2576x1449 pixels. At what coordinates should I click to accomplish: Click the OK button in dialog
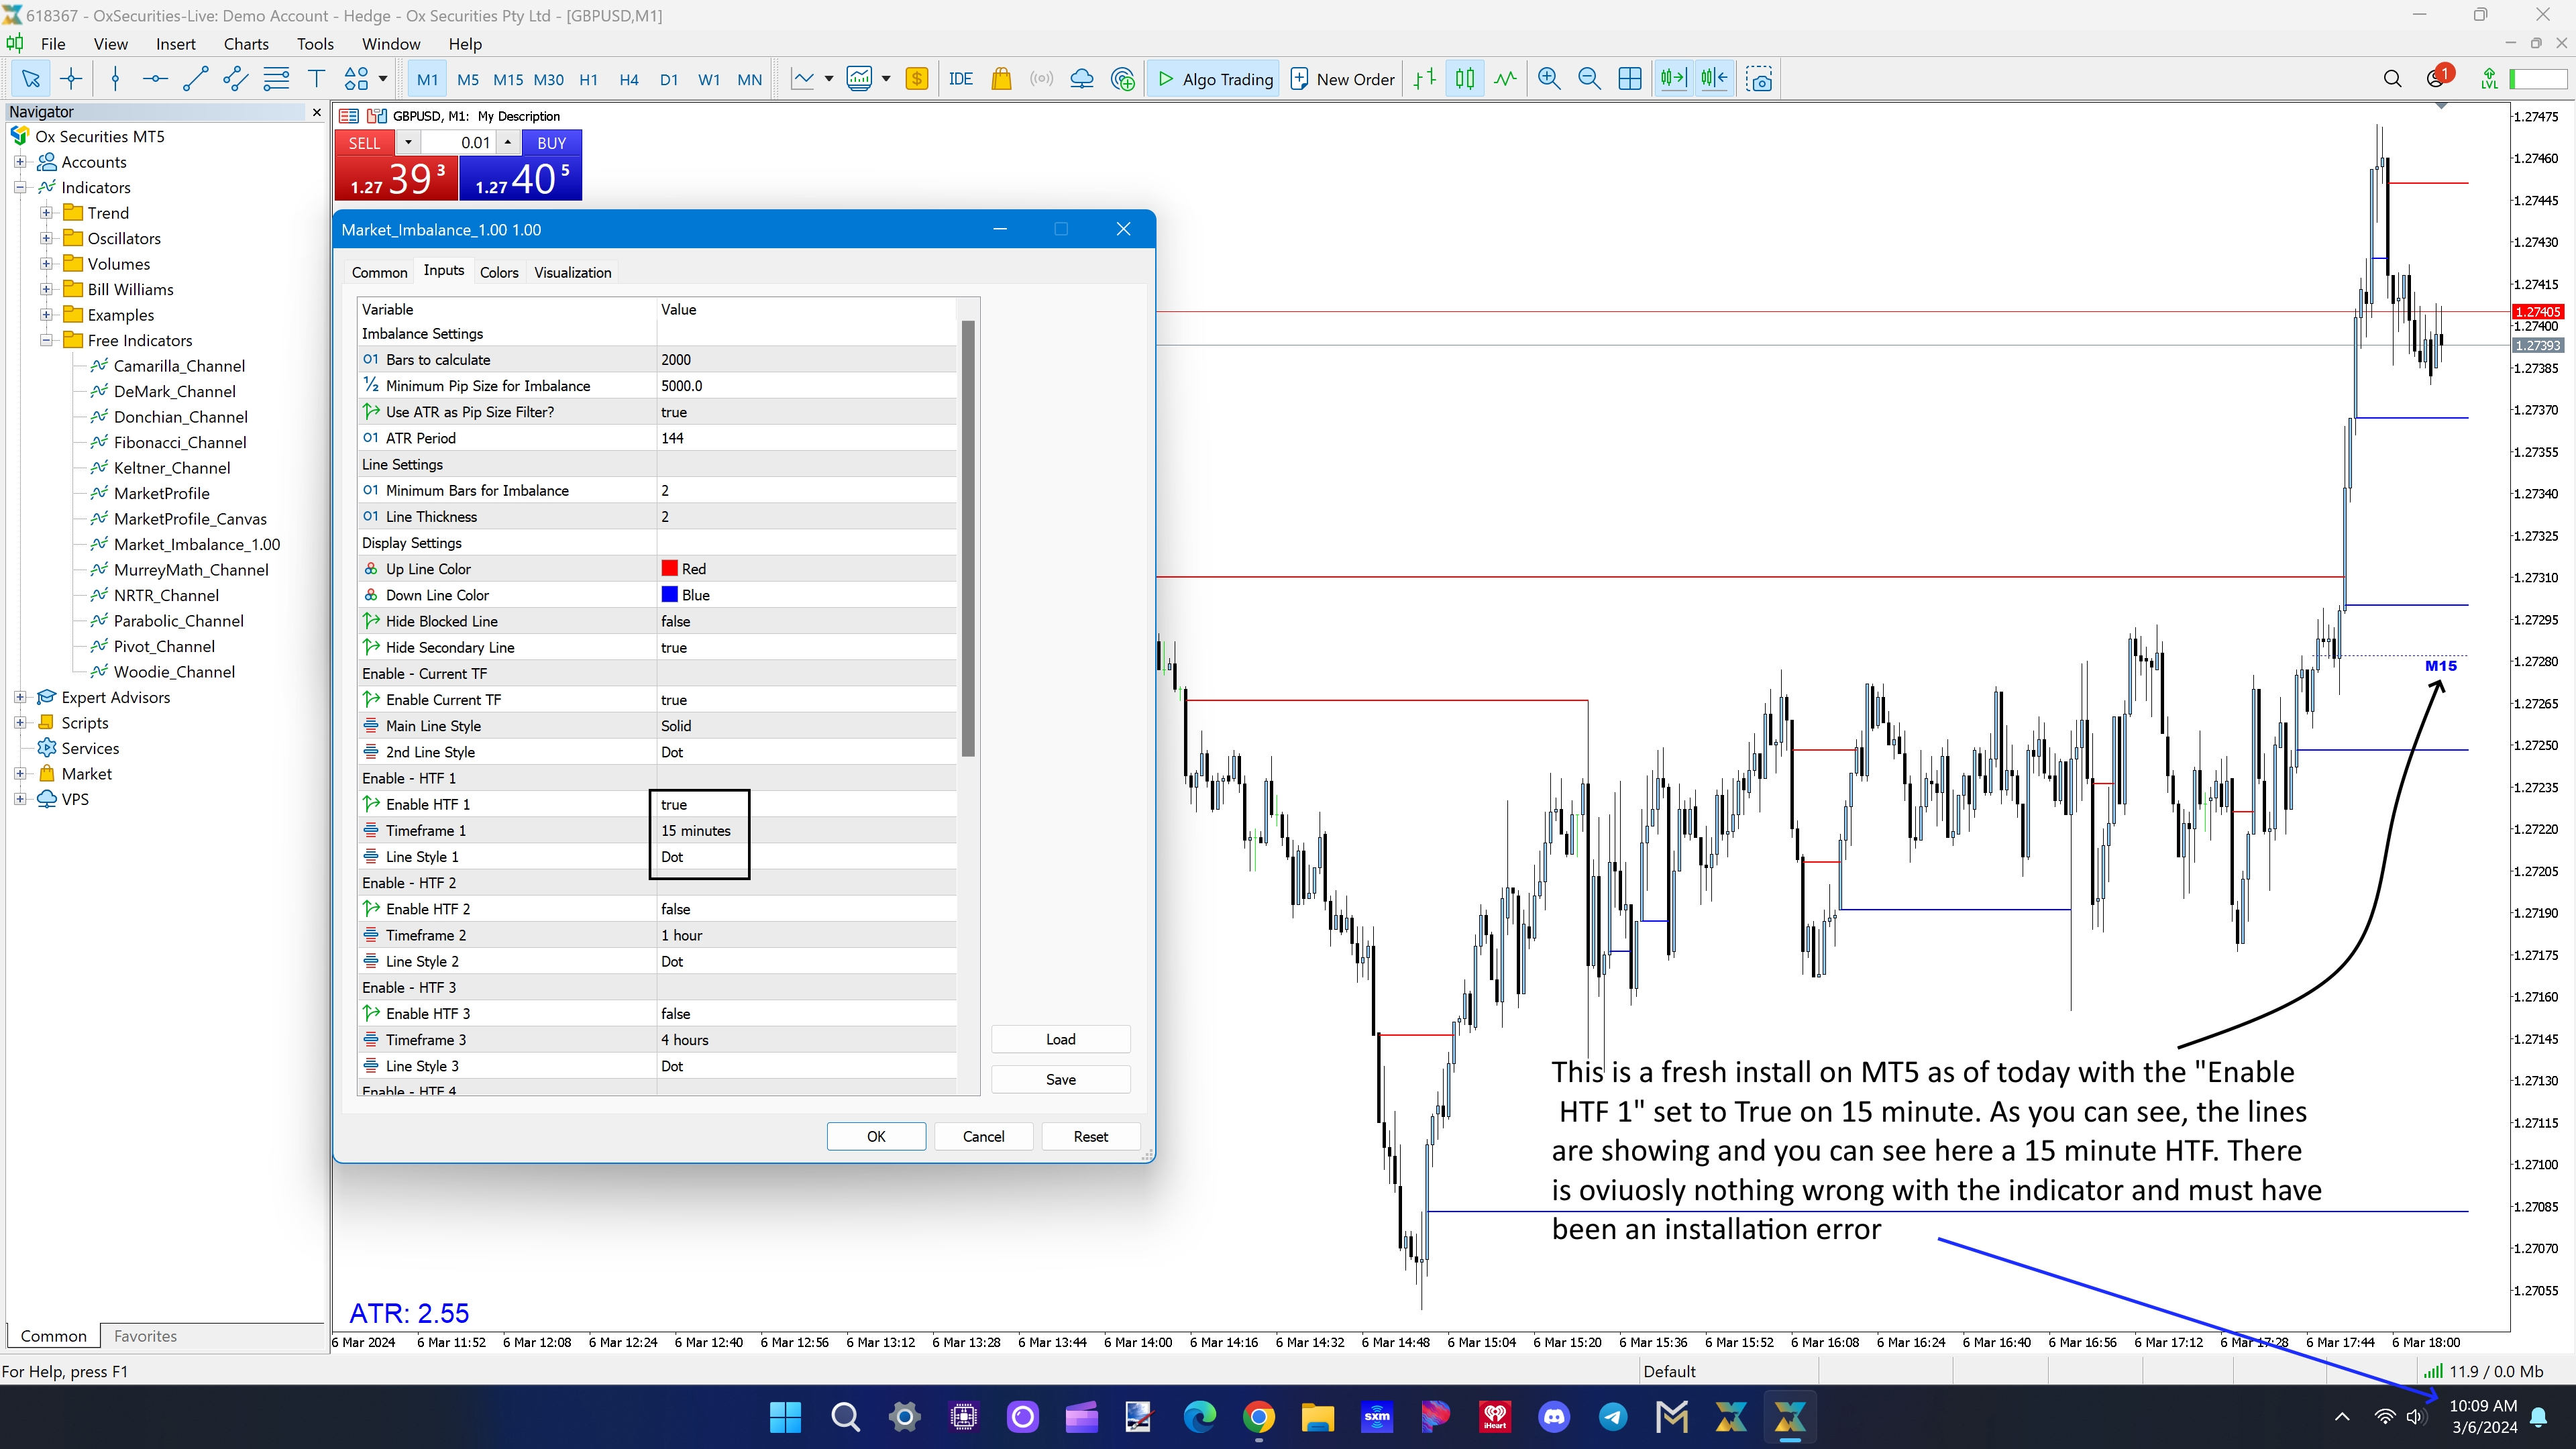tap(875, 1136)
